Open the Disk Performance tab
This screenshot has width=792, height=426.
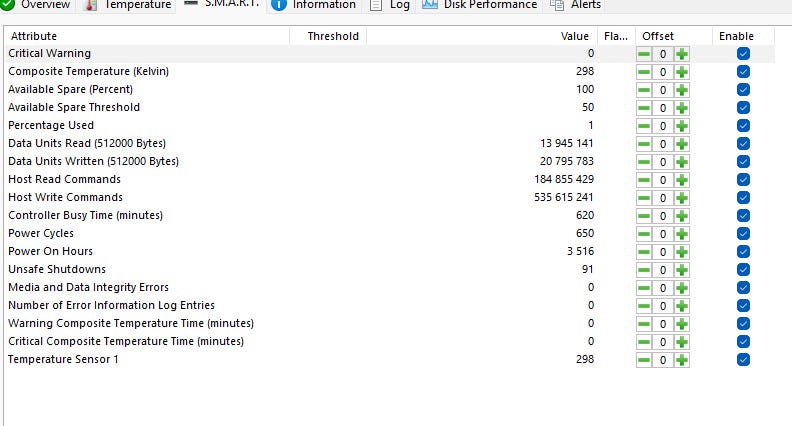click(x=480, y=5)
